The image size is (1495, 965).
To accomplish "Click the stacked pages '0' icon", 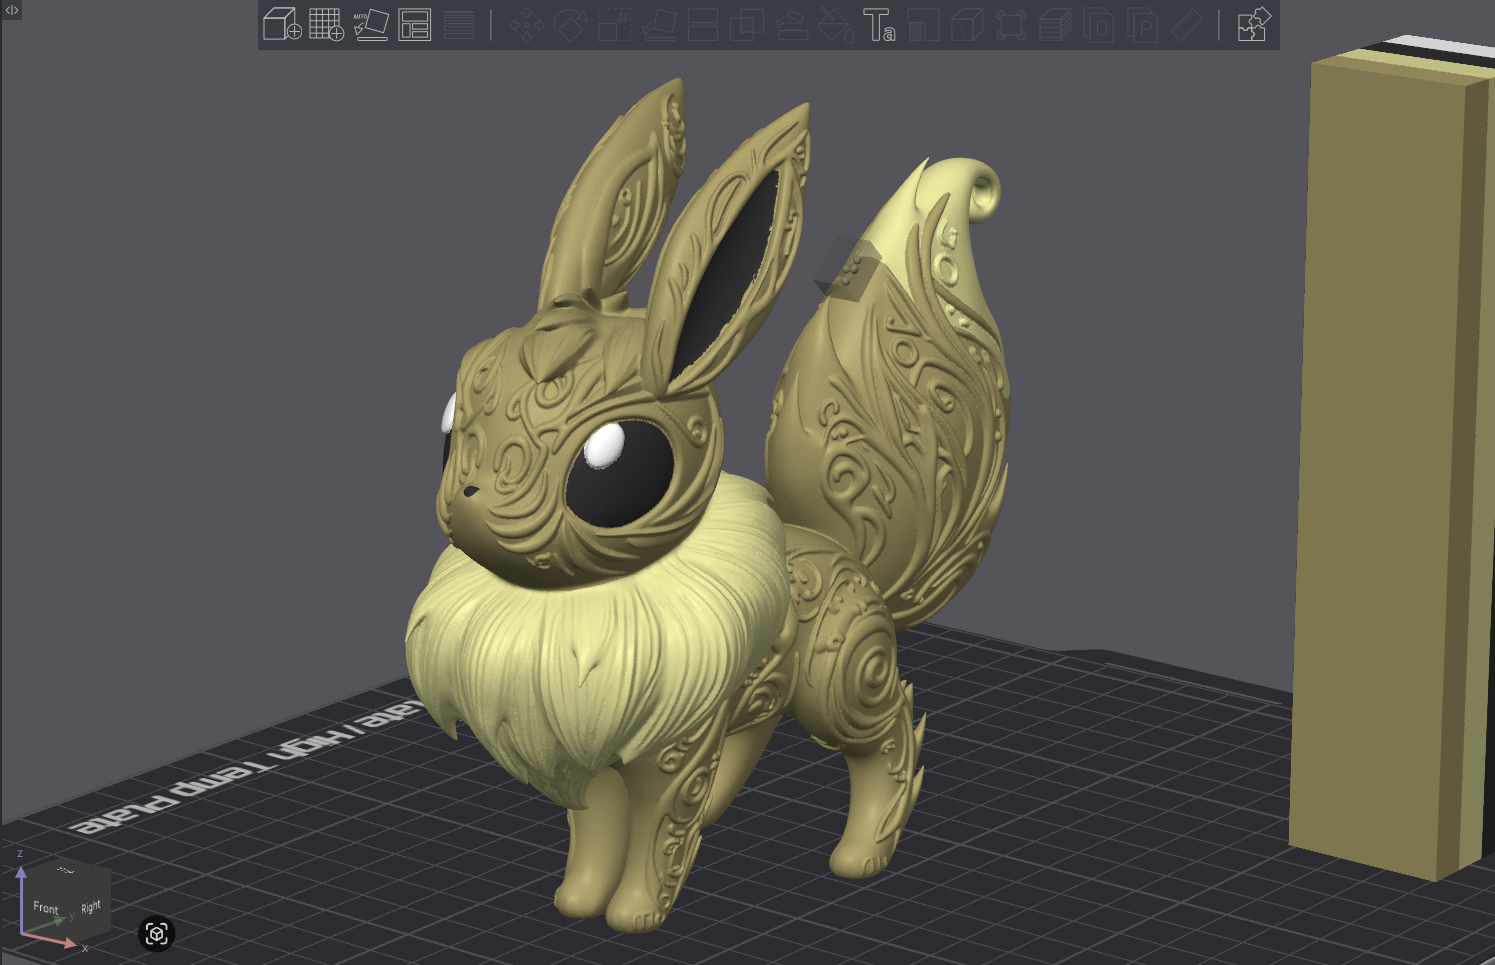I will 1099,24.
